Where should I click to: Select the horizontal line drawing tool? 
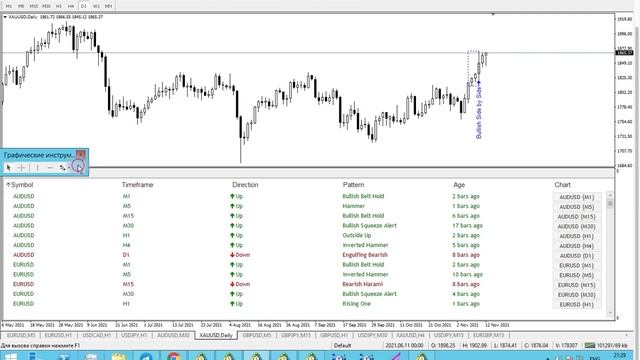click(50, 168)
